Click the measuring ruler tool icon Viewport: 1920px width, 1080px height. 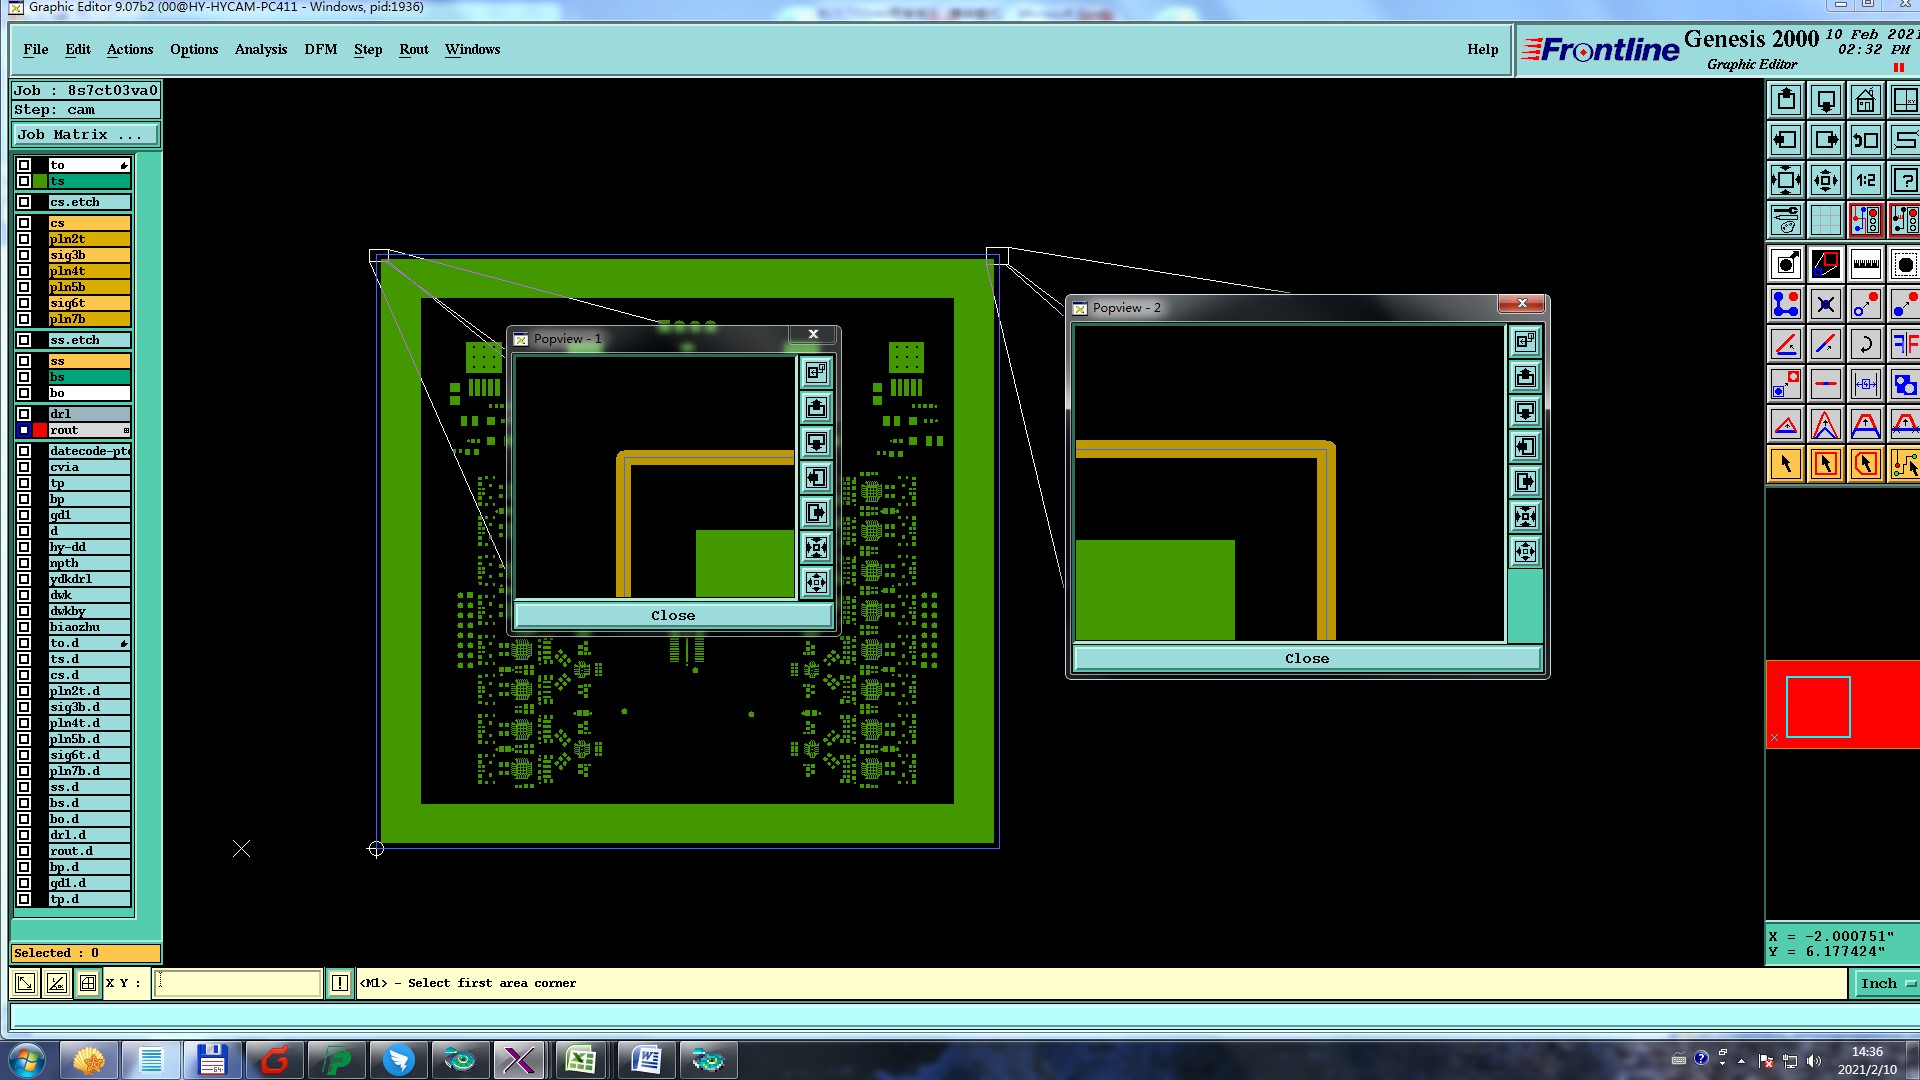tap(1865, 265)
